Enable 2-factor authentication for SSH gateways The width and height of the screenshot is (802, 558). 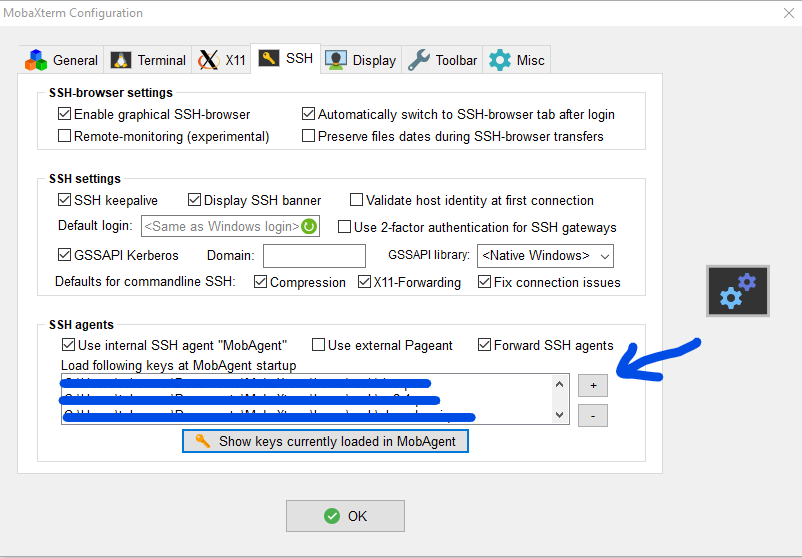tap(345, 227)
